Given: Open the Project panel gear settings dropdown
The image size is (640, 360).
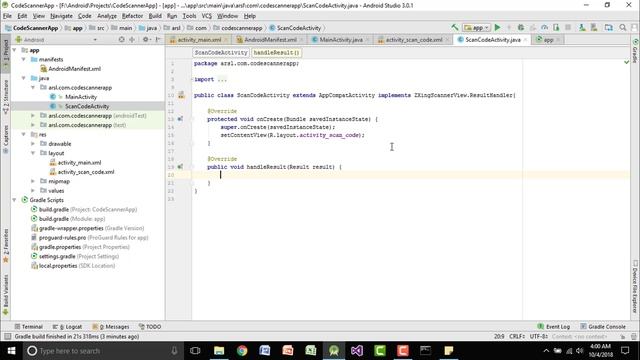Looking at the screenshot, I should click(146, 40).
